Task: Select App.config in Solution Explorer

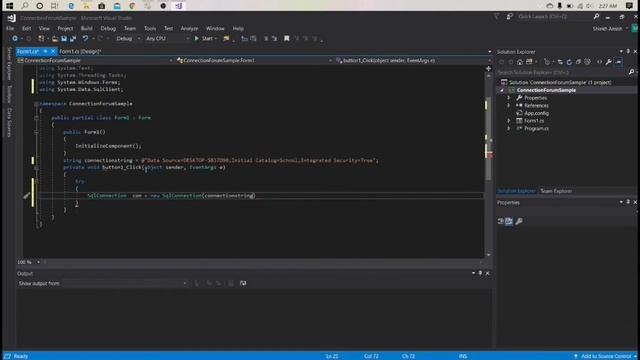Action: pyautogui.click(x=536, y=113)
